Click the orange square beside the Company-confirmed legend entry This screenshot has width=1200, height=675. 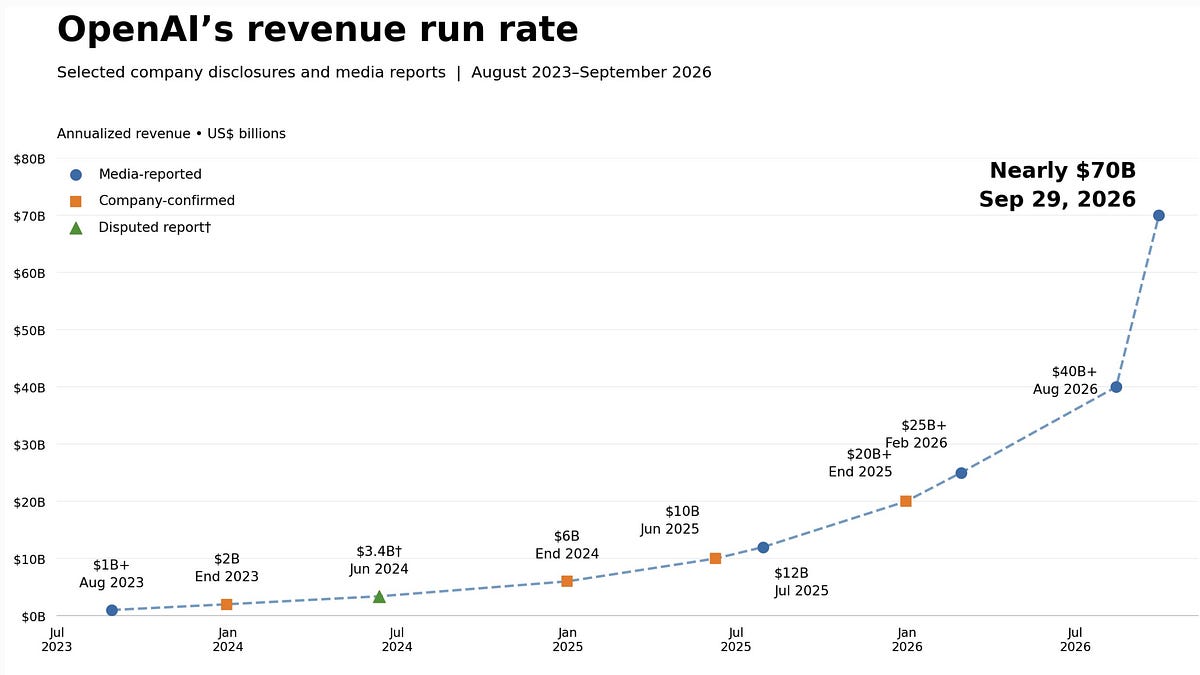pyautogui.click(x=76, y=201)
